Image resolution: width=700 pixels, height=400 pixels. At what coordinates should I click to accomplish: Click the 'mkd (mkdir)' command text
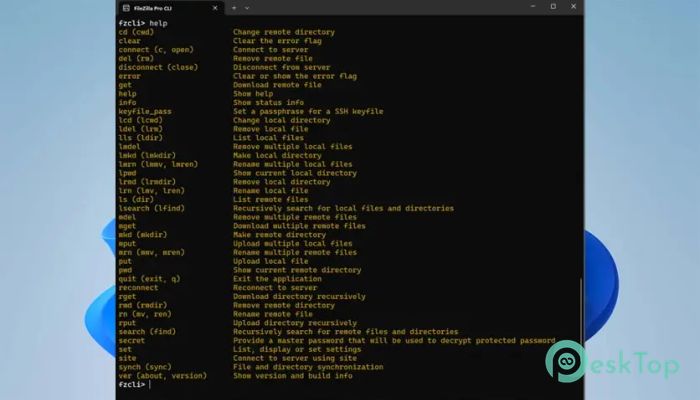pos(143,235)
